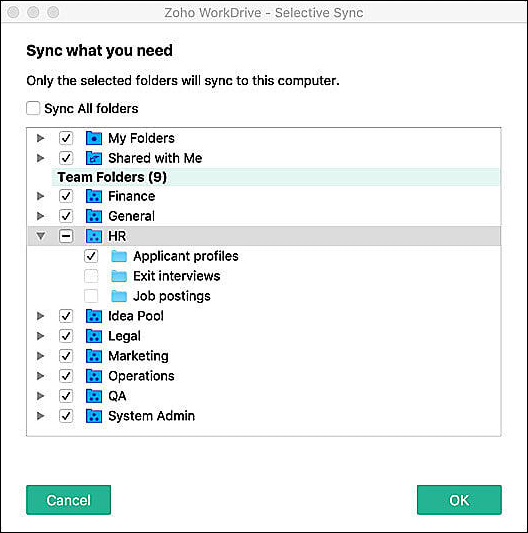Click the Marketing team folder icon
This screenshot has width=528, height=533.
click(94, 356)
